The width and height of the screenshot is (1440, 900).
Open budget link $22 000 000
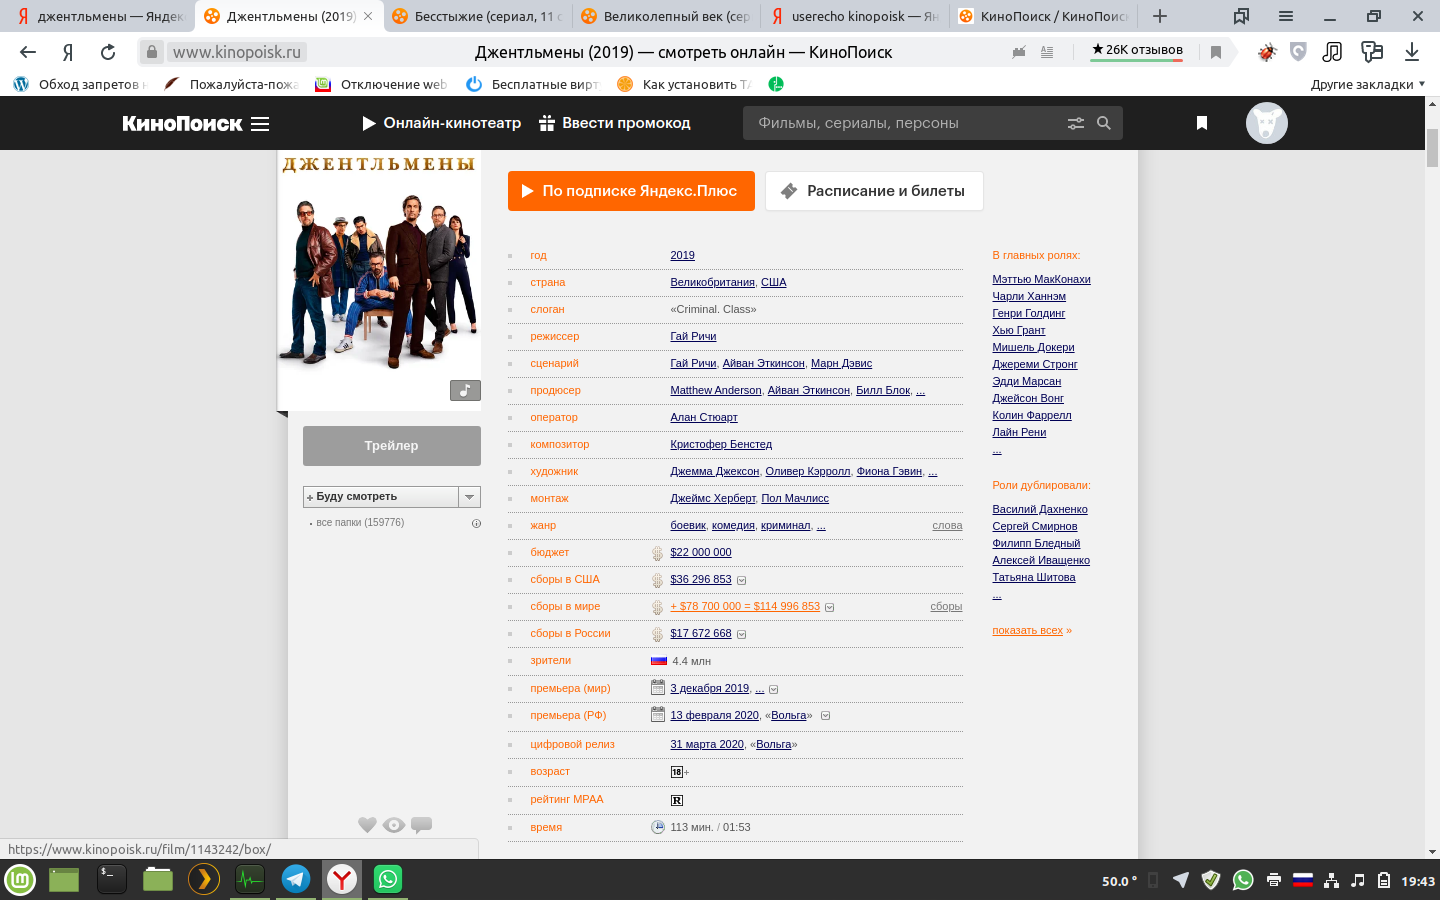click(x=701, y=552)
